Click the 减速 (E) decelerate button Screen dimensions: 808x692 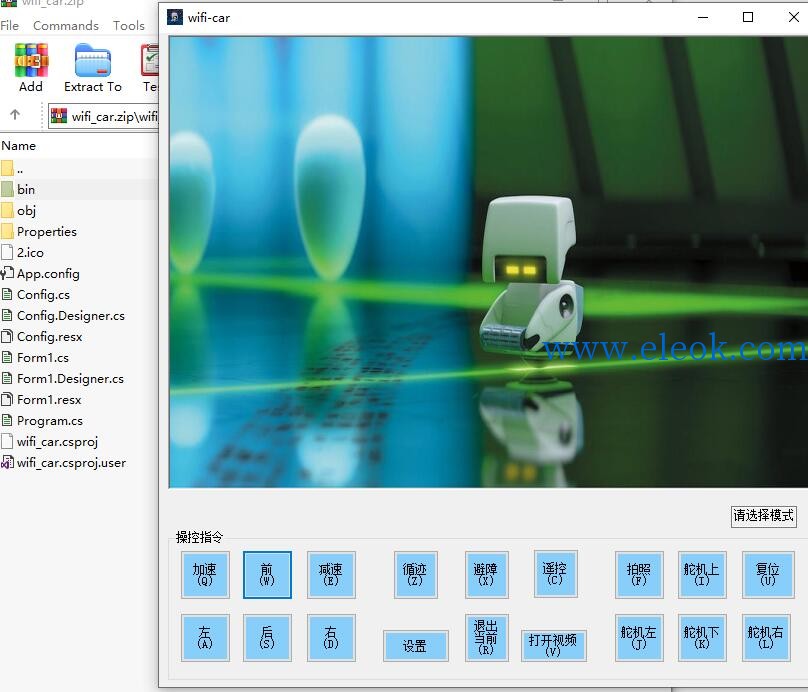[331, 575]
